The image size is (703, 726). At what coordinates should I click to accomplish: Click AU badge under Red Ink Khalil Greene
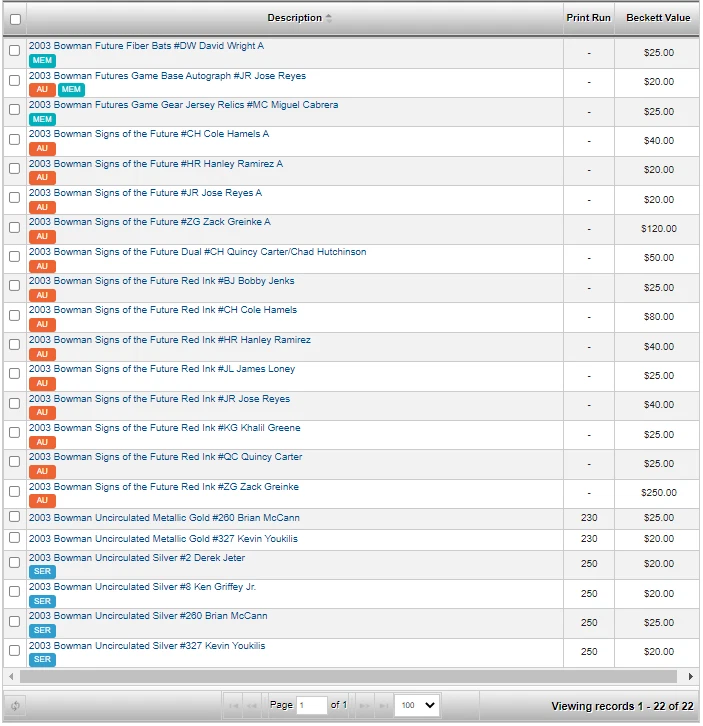pyautogui.click(x=42, y=442)
